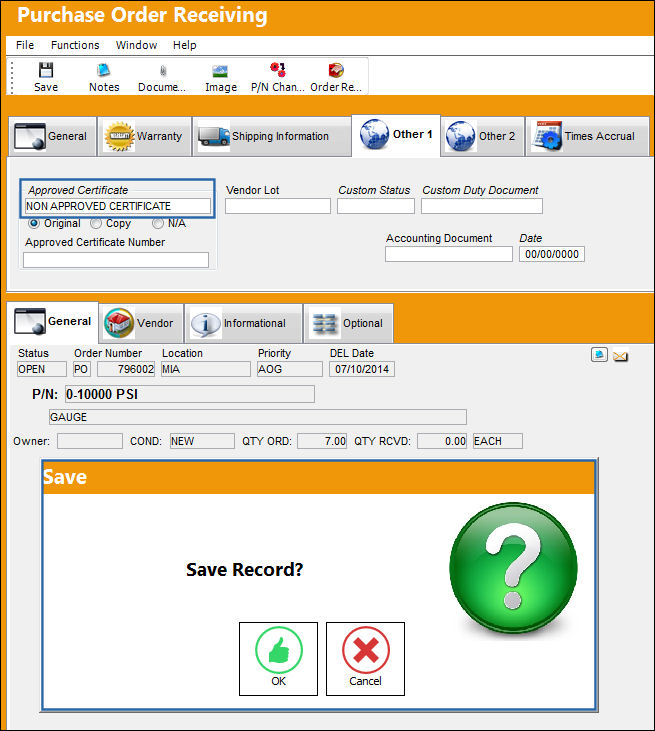655x731 pixels.
Task: Click the envelope email icon
Action: coord(620,357)
